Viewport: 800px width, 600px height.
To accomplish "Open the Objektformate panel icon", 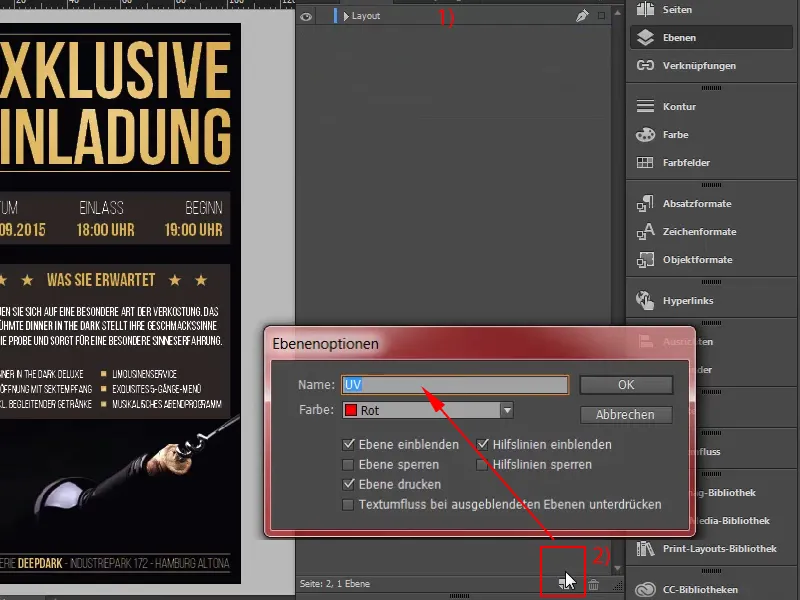I will [x=645, y=259].
